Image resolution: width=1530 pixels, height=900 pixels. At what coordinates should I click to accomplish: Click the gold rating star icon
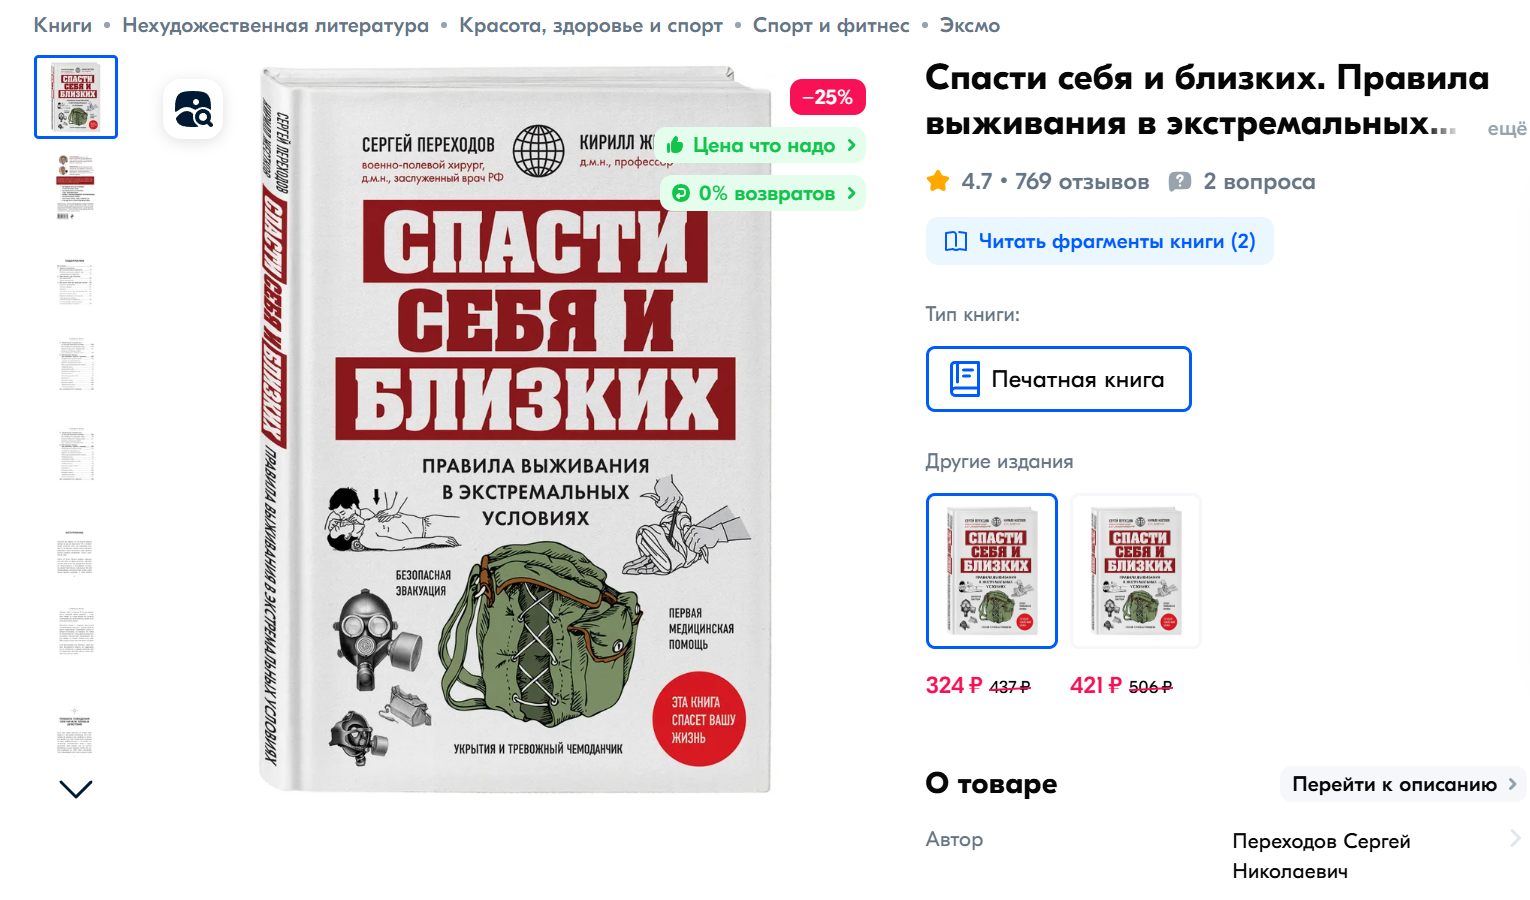click(x=938, y=181)
